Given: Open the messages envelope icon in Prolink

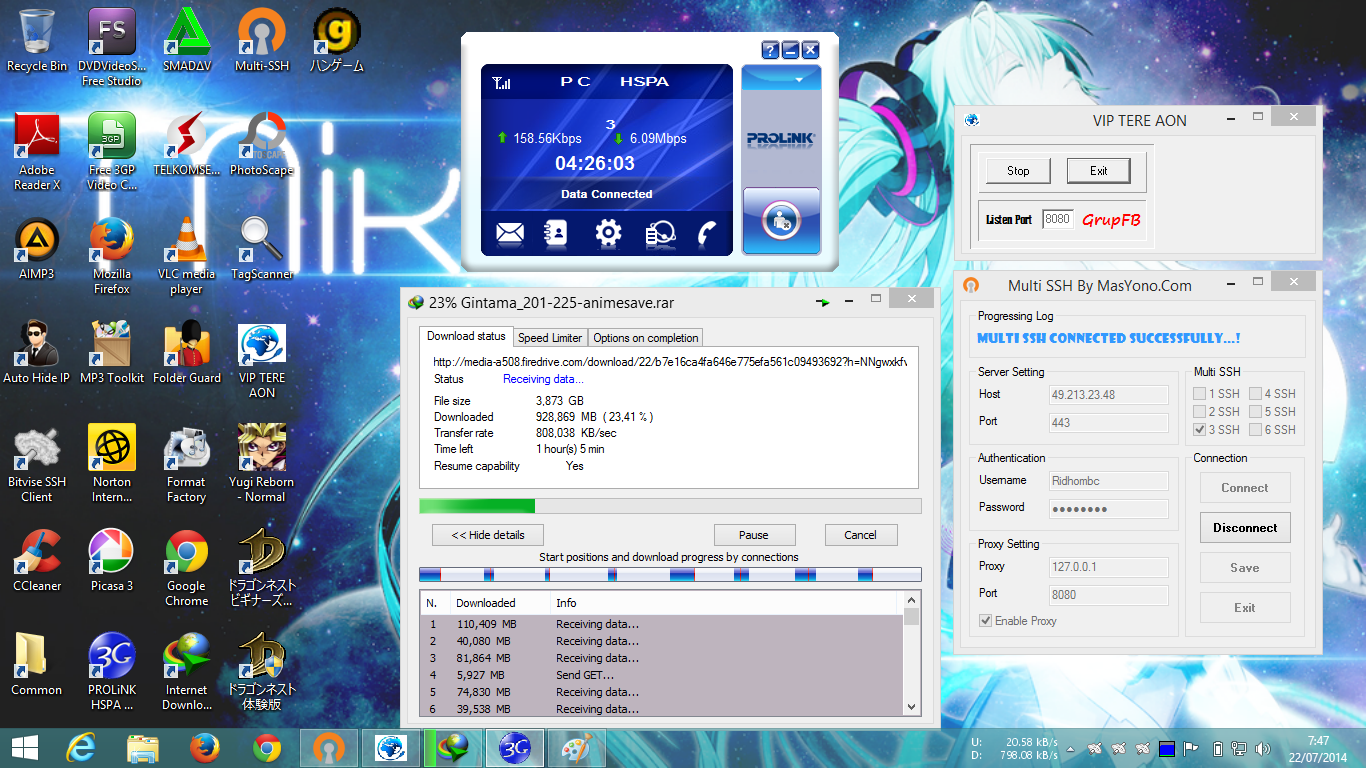Looking at the screenshot, I should (510, 234).
